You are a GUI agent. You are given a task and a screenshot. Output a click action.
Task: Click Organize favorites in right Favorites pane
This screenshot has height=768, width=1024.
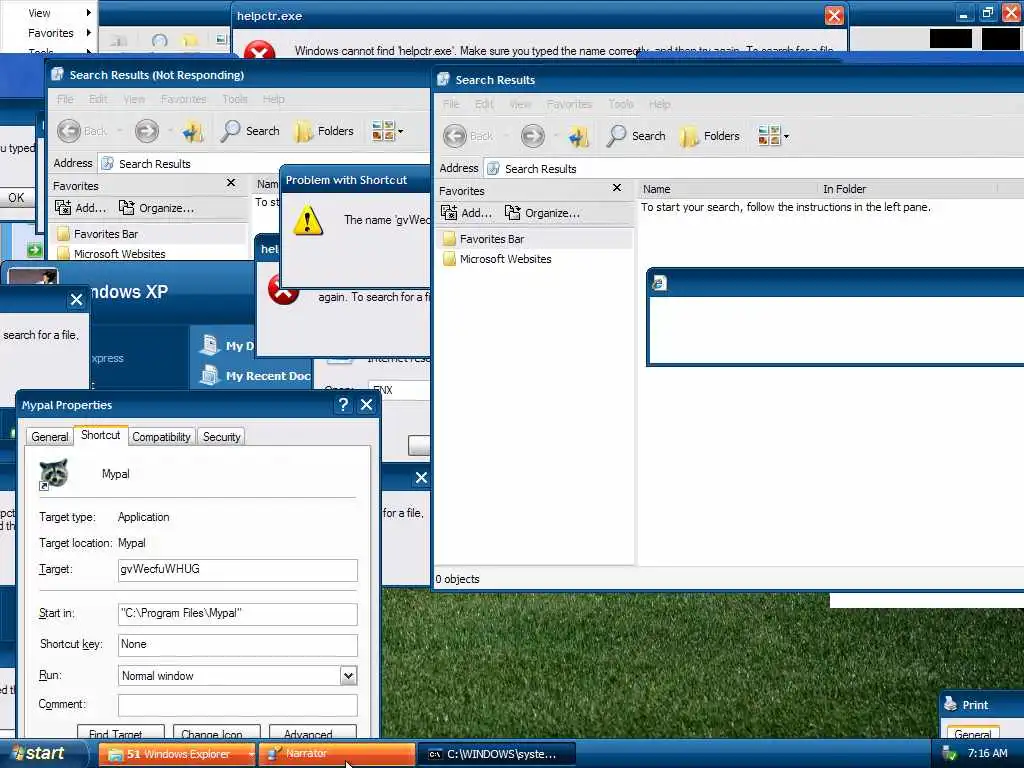(x=542, y=213)
